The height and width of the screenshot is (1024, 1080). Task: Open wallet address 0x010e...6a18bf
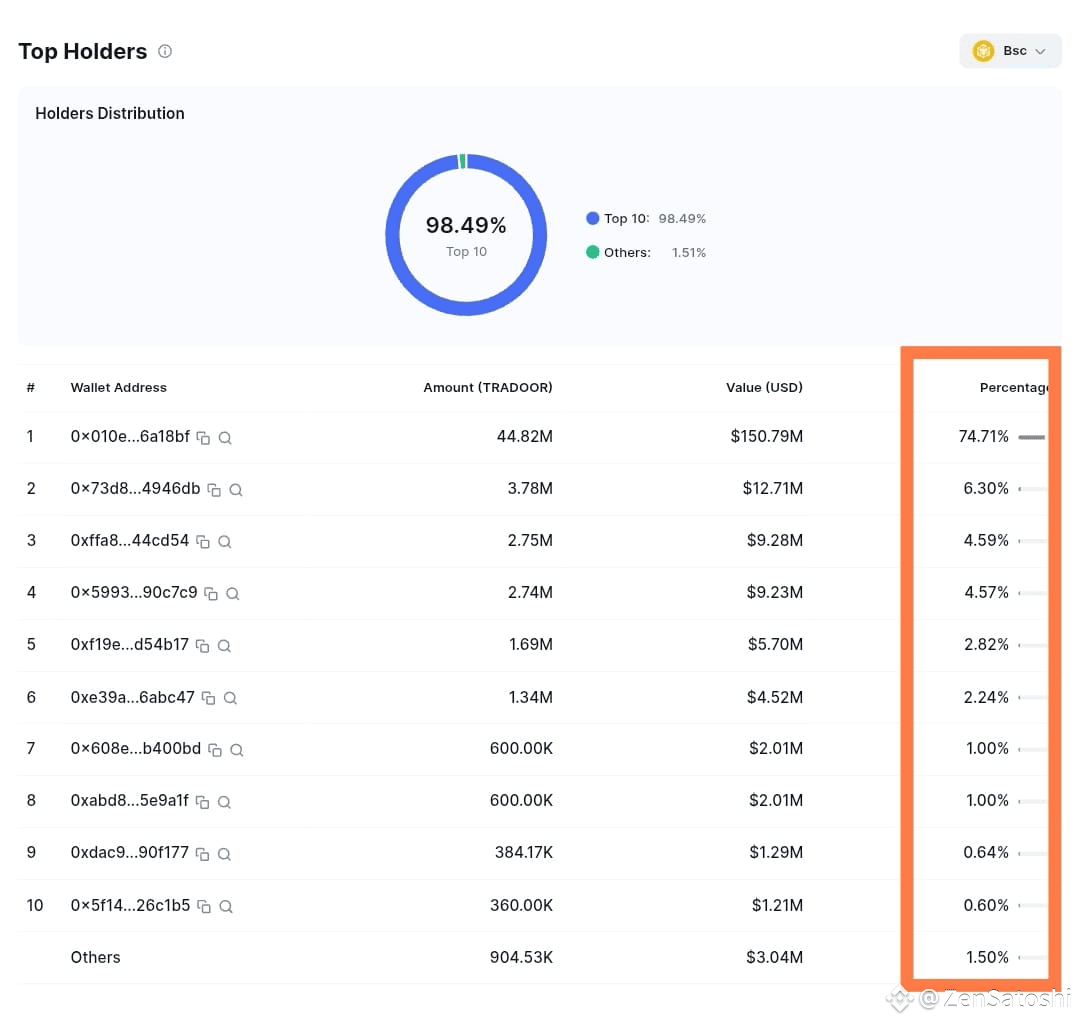[x=130, y=436]
